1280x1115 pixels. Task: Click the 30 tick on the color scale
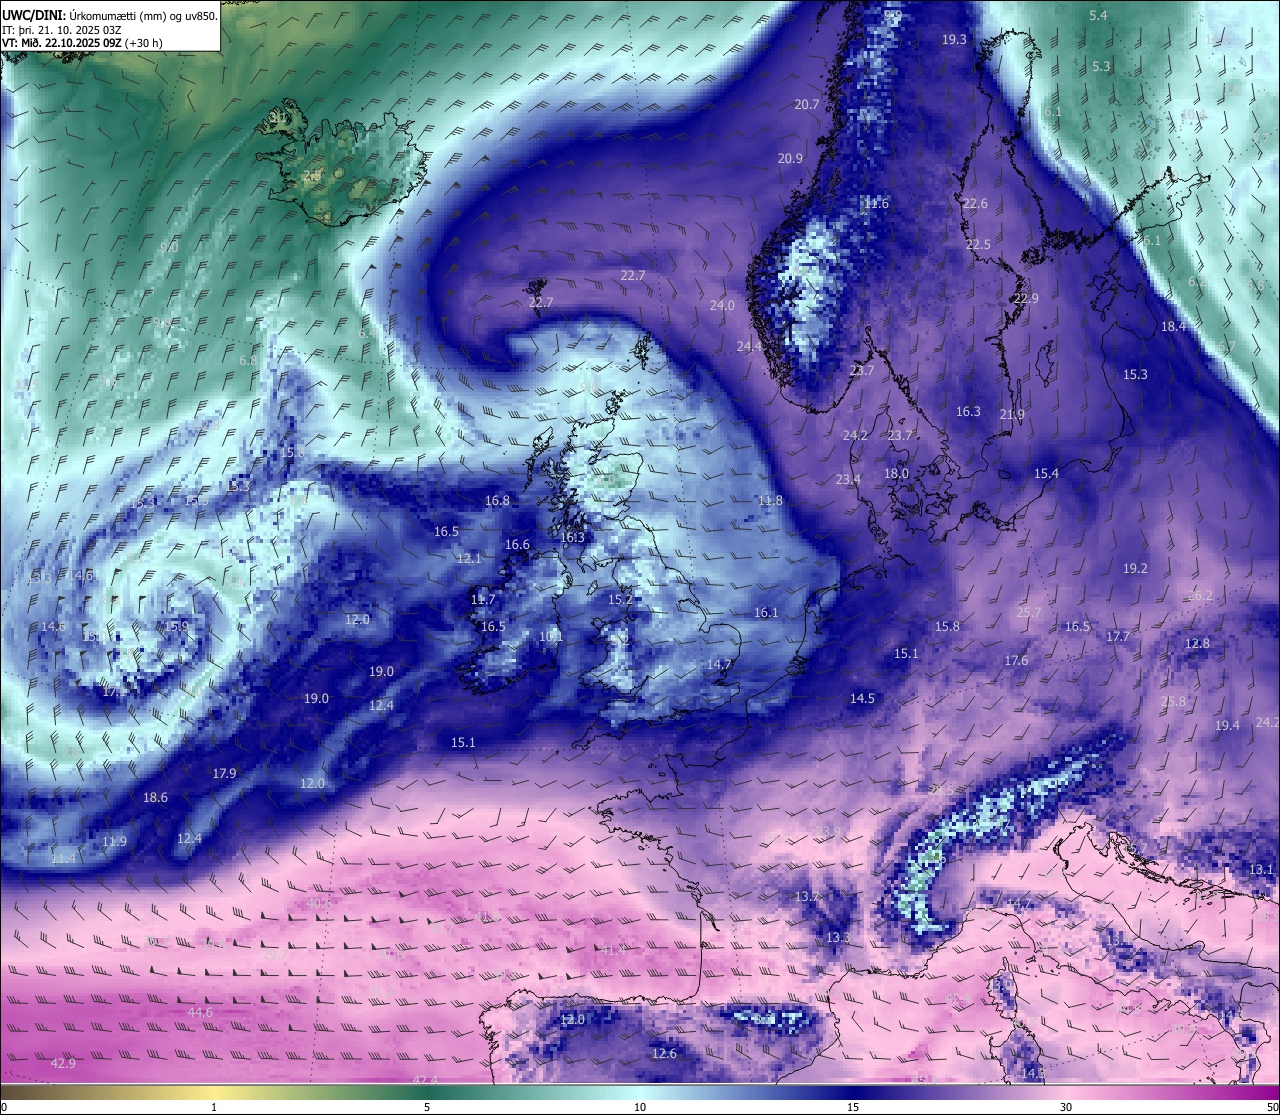tap(1066, 1107)
